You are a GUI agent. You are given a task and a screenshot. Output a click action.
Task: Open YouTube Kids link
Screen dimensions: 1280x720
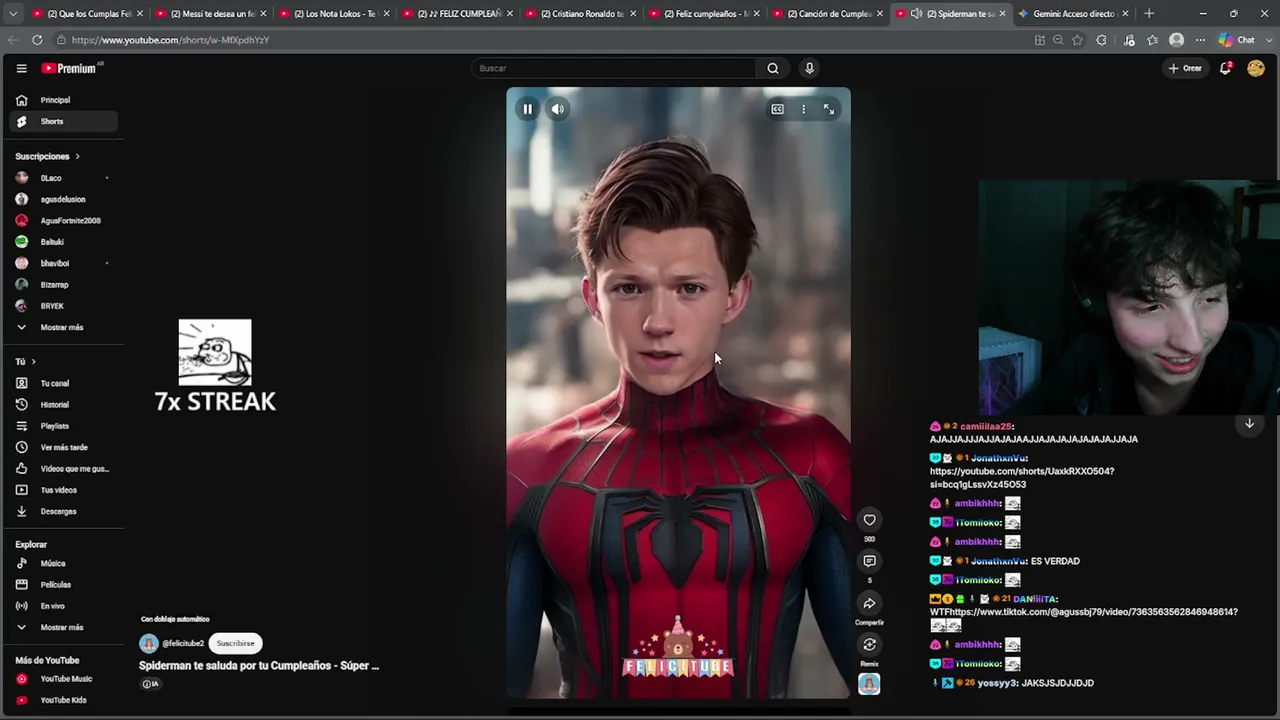(64, 700)
